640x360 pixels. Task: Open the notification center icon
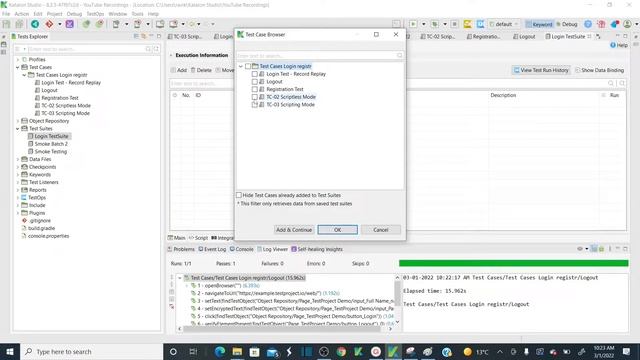(627, 351)
